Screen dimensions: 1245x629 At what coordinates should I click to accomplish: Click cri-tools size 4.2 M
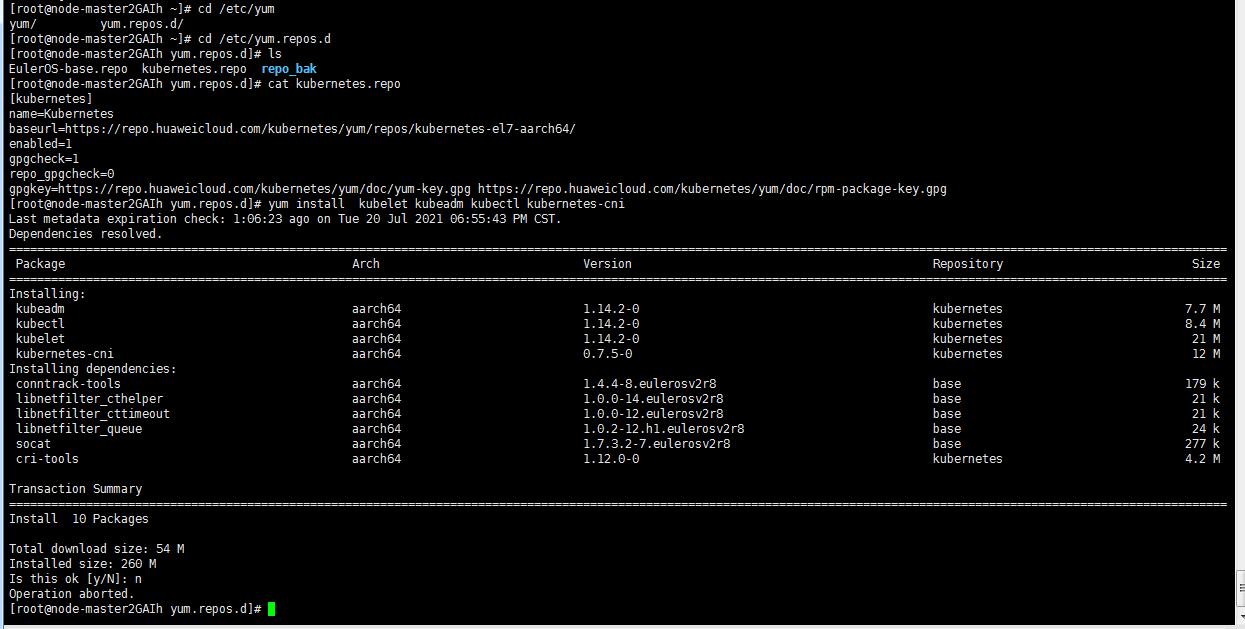tap(1202, 459)
